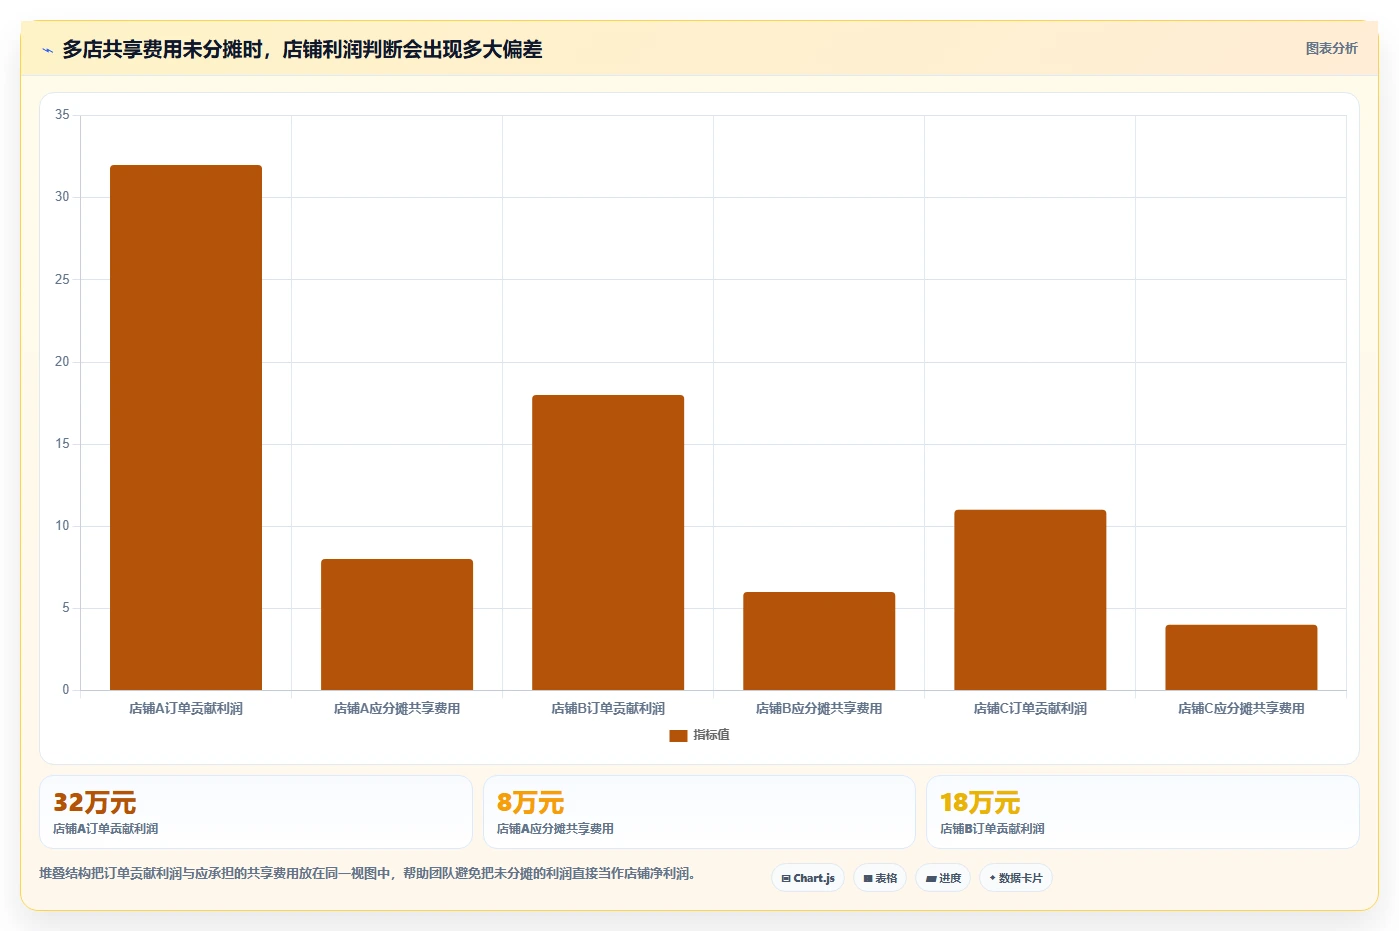The height and width of the screenshot is (931, 1399).
Task: Click the 店铺A应分摊共享费用 bar
Action: (397, 624)
